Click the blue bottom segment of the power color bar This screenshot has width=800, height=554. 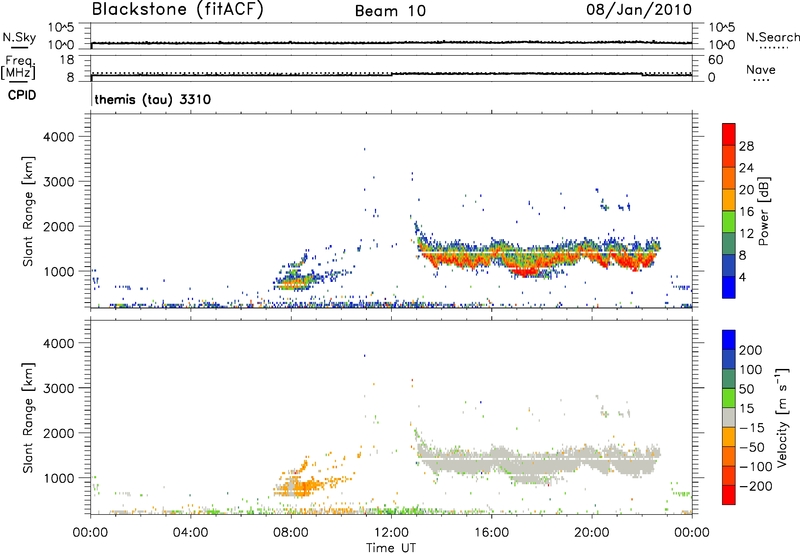pyautogui.click(x=729, y=287)
